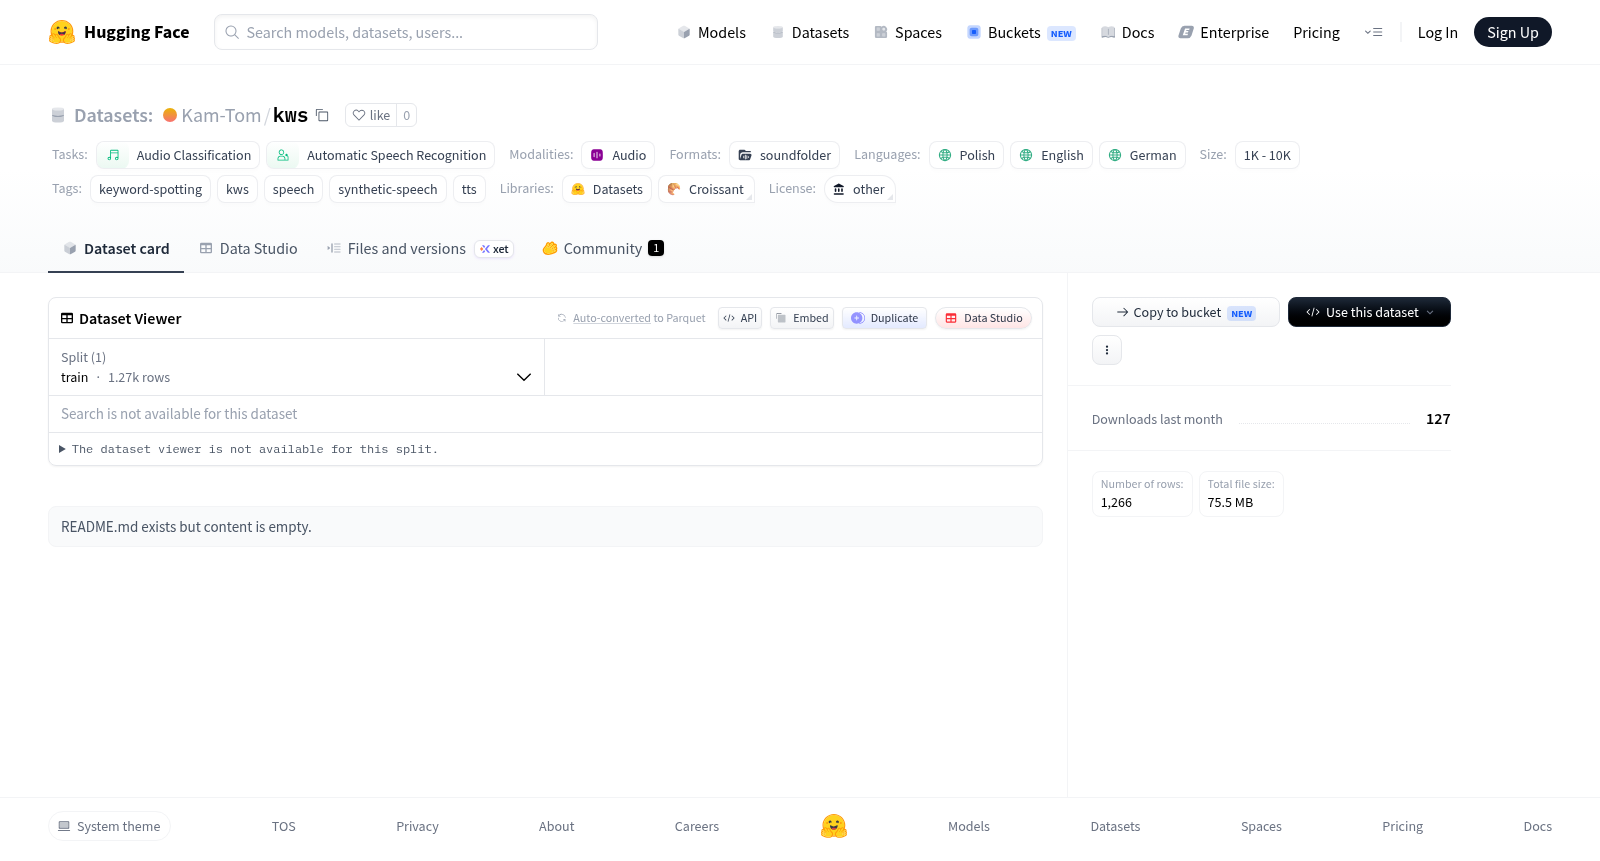This screenshot has width=1600, height=861.
Task: Click the soundfolder format tag
Action: [x=784, y=155]
